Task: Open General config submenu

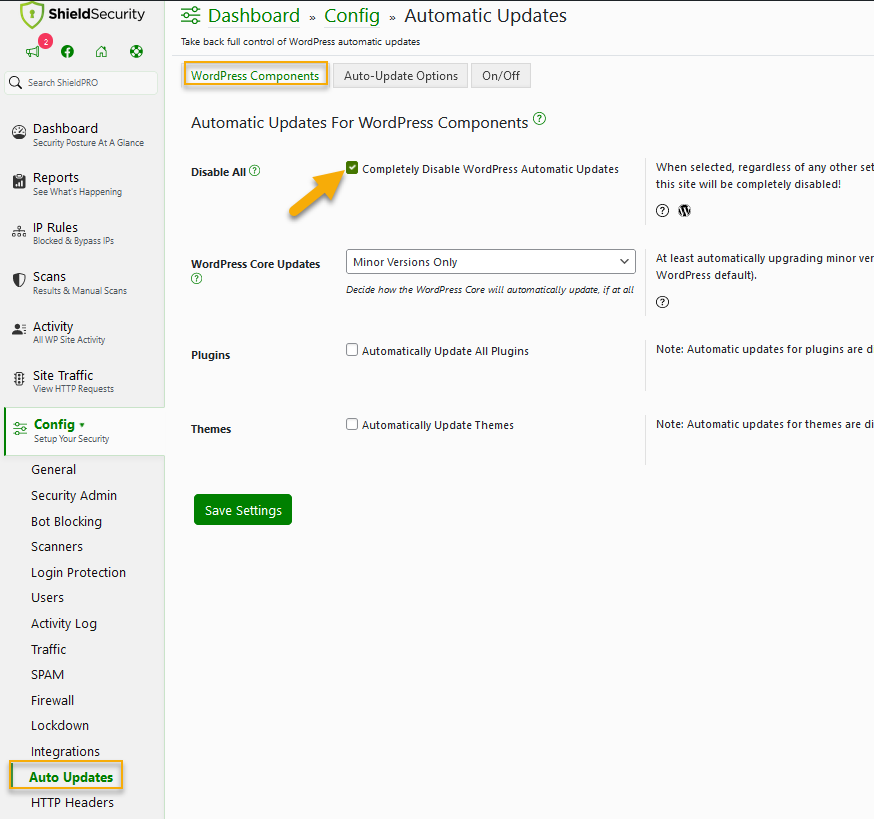Action: point(54,469)
